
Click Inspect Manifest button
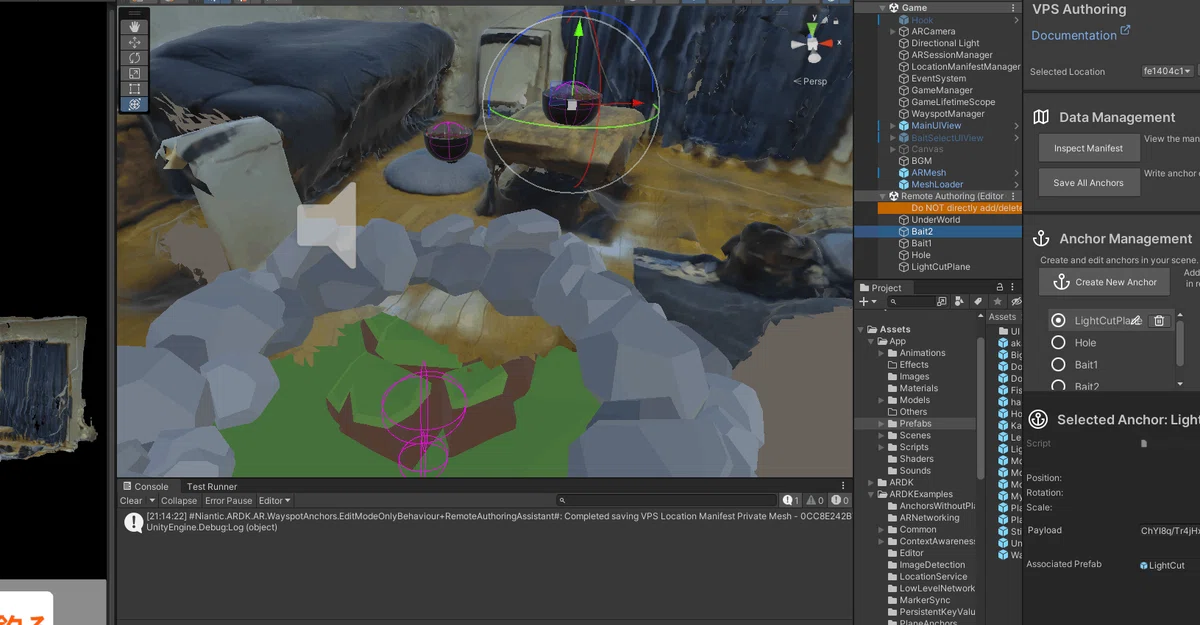point(1089,148)
